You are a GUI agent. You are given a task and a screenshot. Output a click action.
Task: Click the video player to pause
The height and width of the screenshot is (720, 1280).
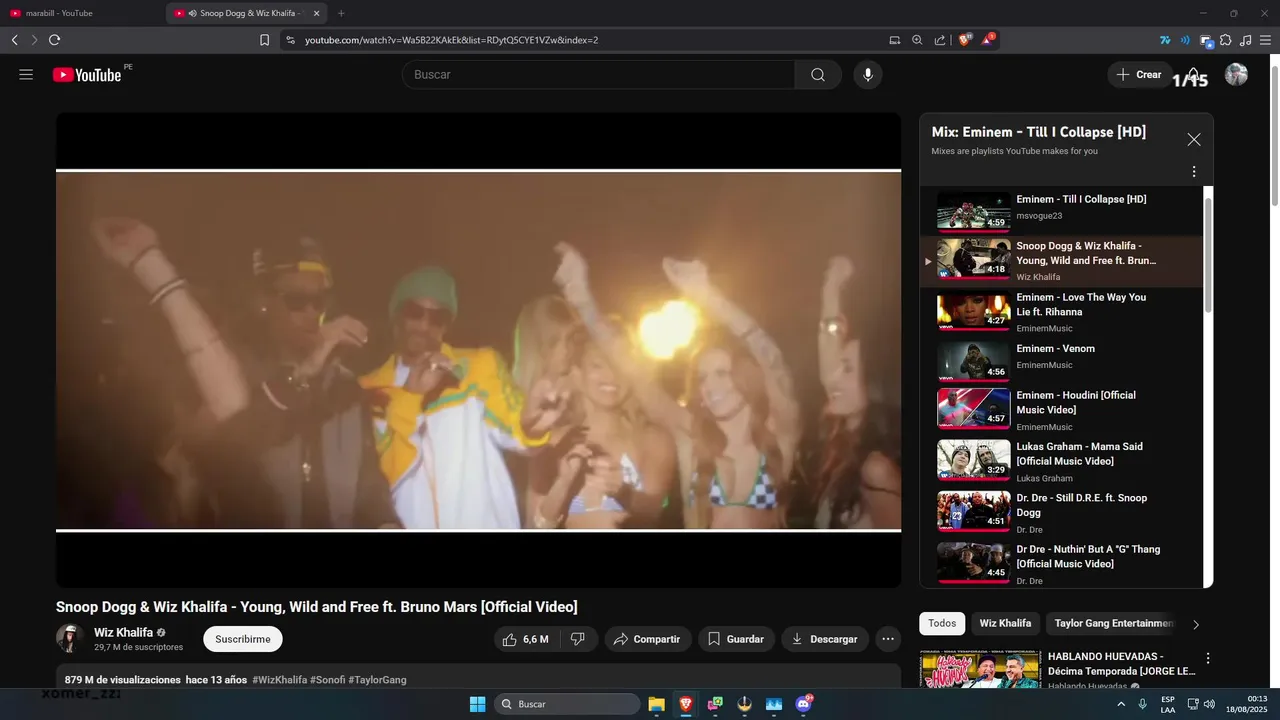point(478,350)
